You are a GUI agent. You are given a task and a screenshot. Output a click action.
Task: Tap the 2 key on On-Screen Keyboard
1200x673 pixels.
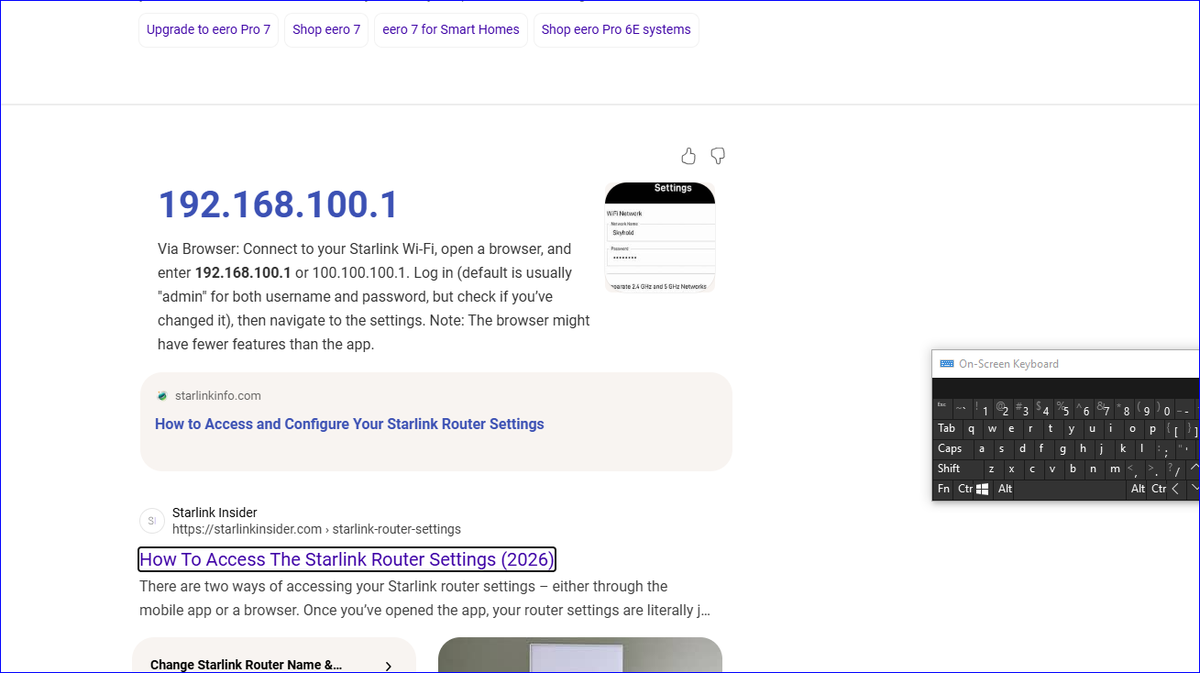[x=1003, y=409]
